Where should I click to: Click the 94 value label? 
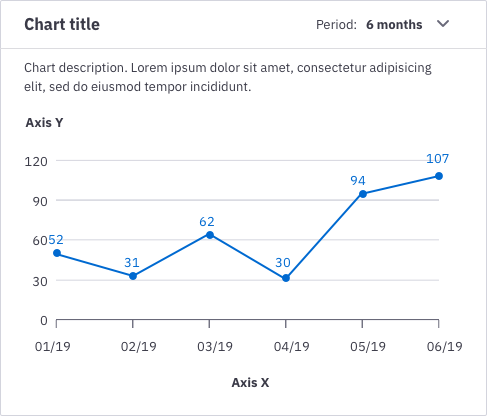point(358,181)
